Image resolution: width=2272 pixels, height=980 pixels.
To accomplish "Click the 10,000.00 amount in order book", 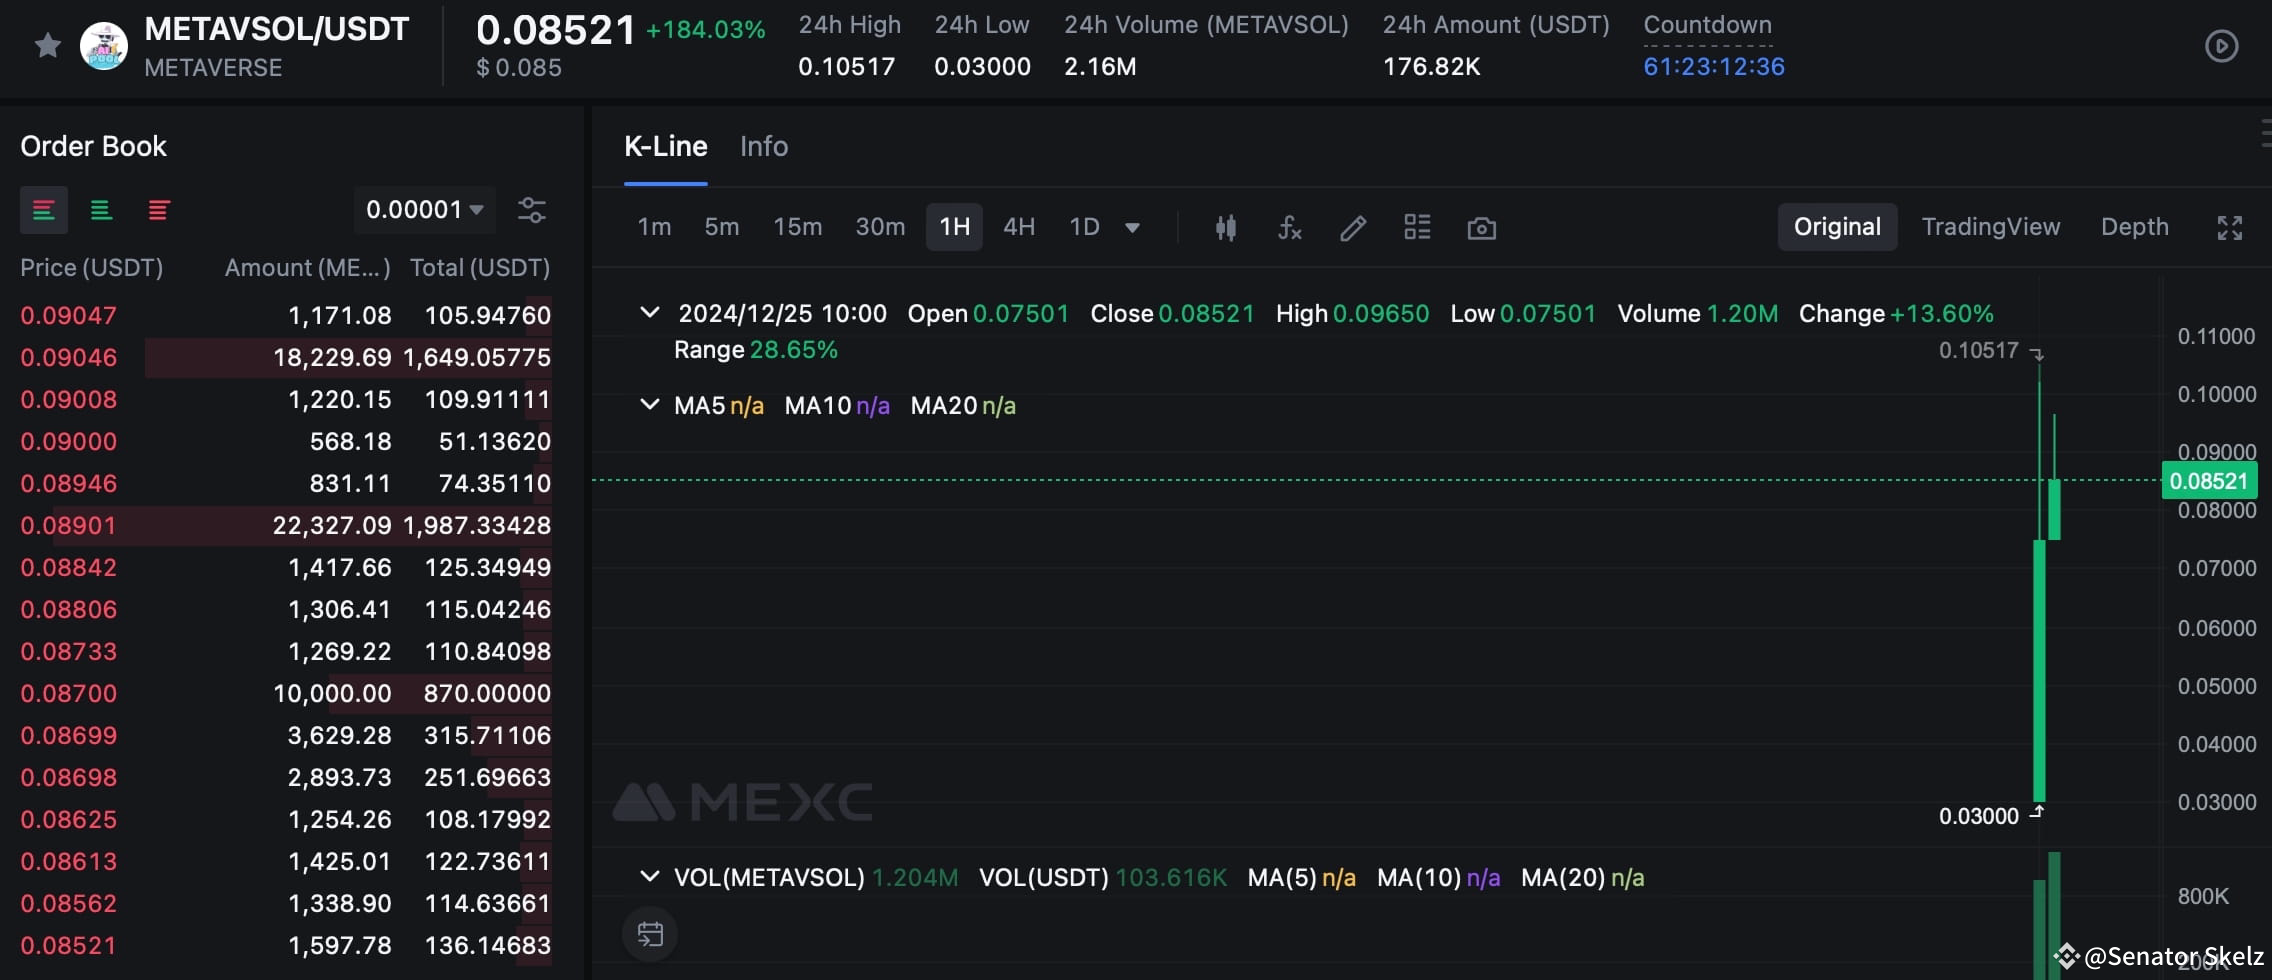I will click(x=332, y=693).
